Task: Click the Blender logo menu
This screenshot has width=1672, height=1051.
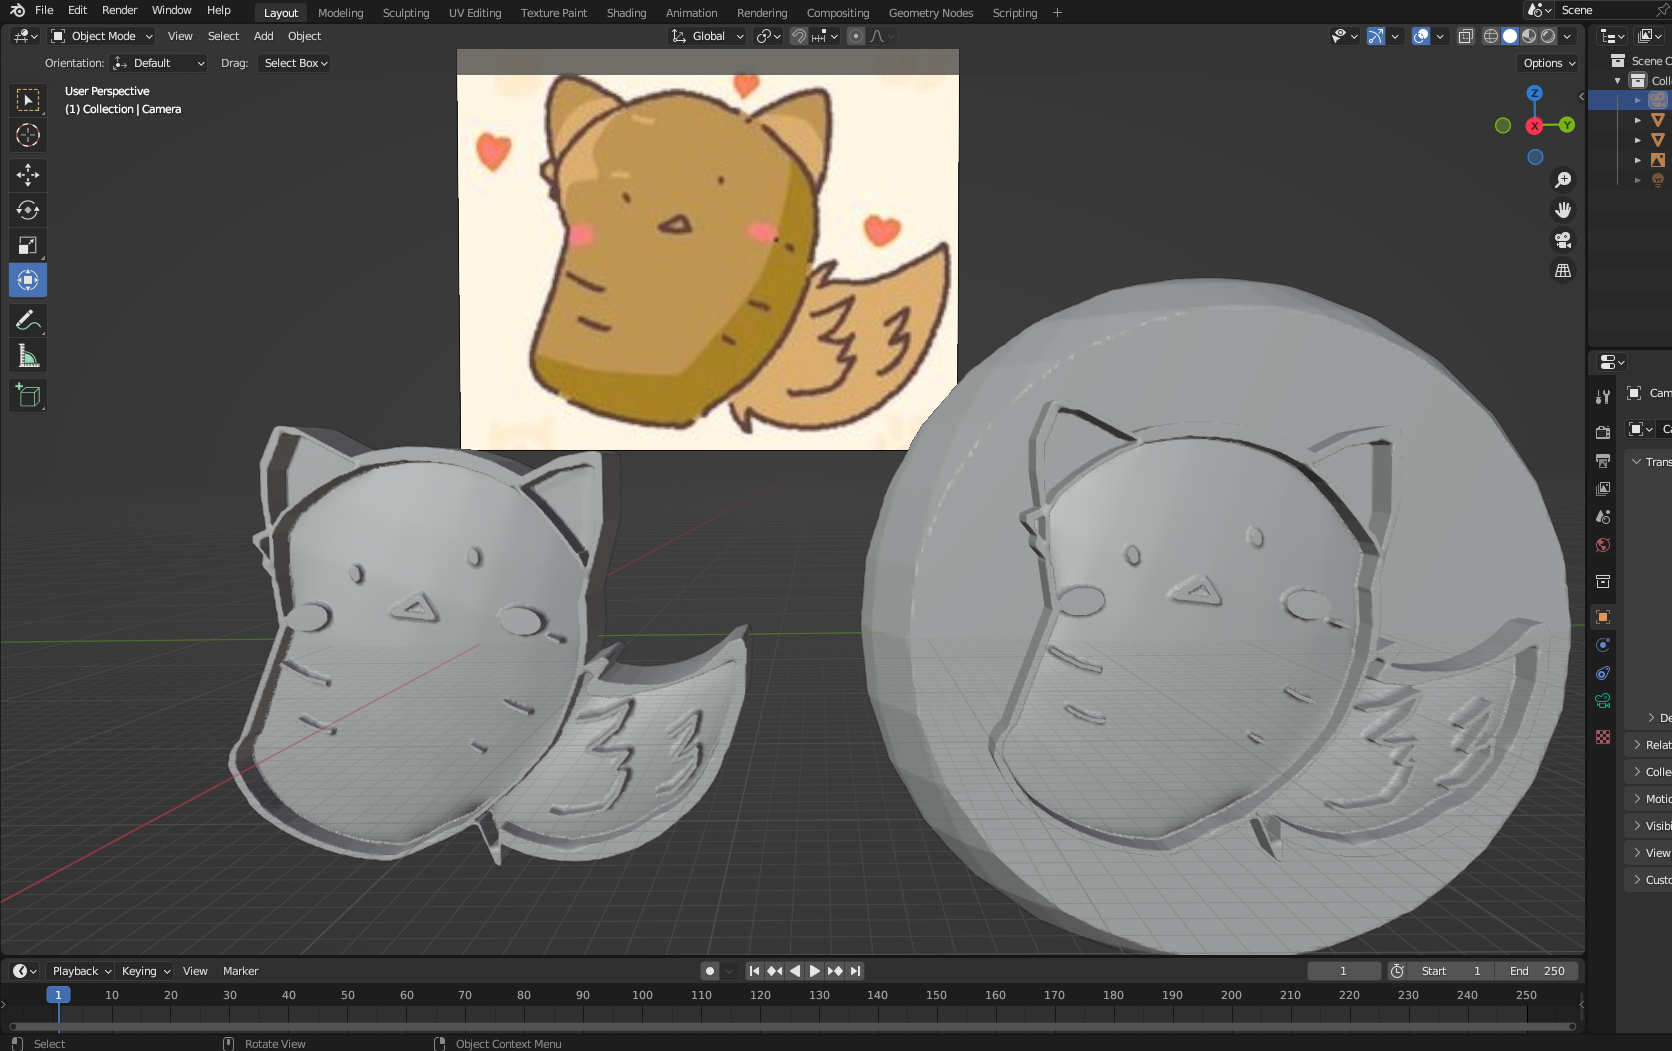Action: click(17, 10)
